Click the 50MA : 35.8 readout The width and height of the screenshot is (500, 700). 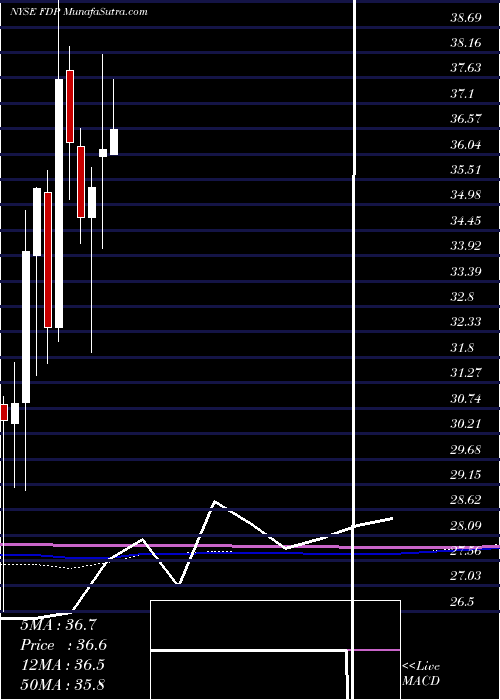coord(63,684)
